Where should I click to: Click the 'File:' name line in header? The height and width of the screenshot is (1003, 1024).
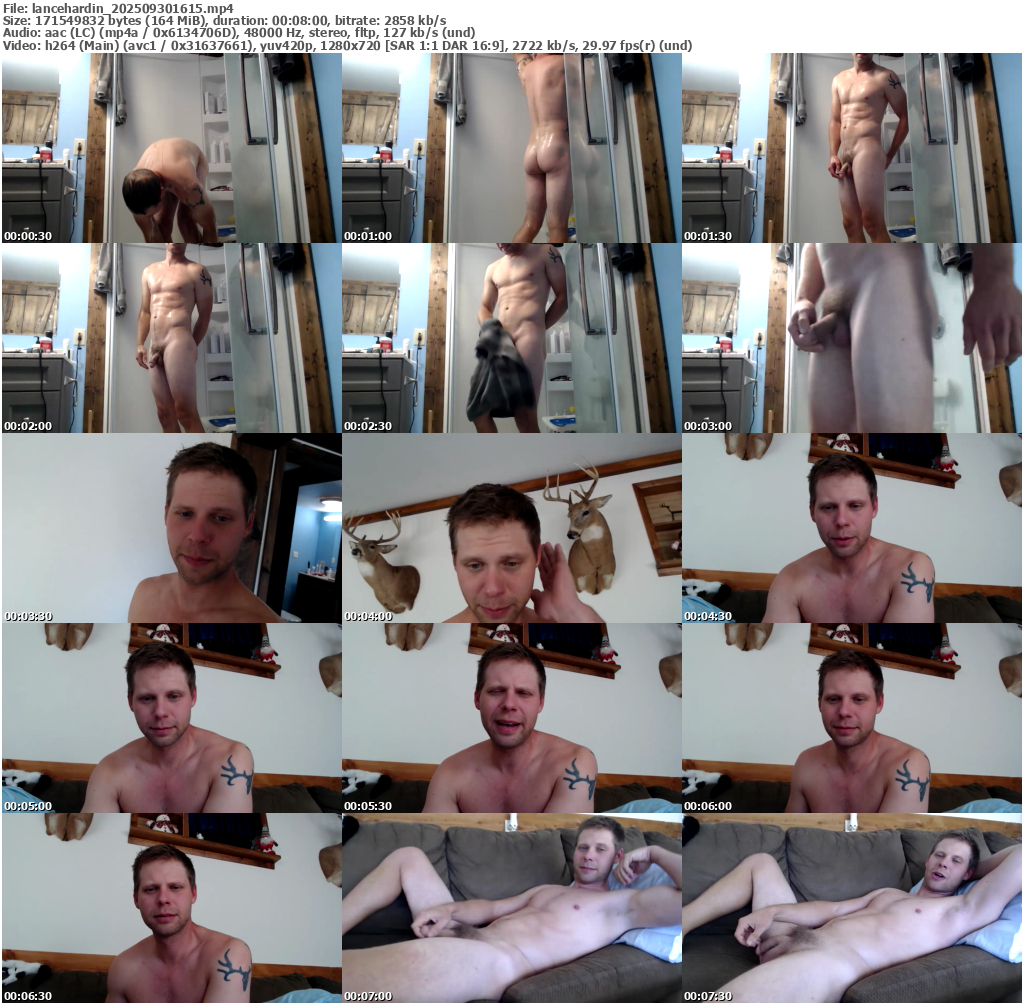click(118, 8)
